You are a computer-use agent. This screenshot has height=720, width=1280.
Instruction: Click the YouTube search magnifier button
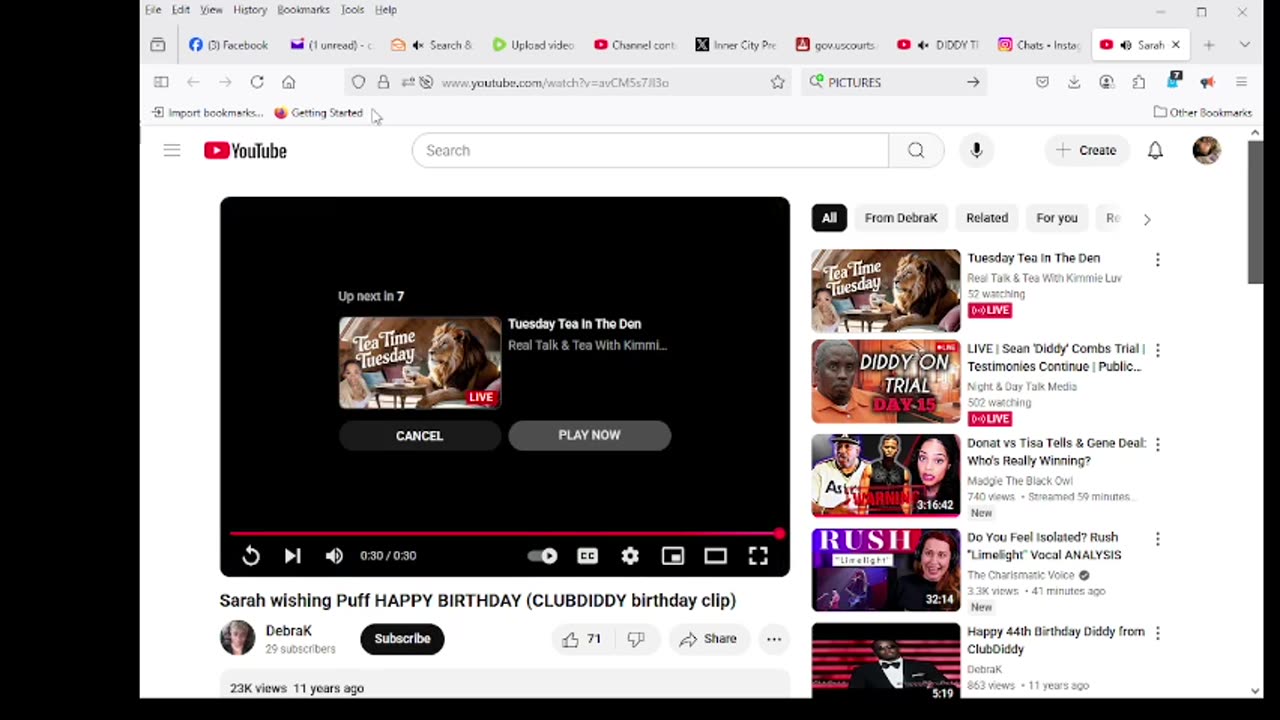point(916,150)
